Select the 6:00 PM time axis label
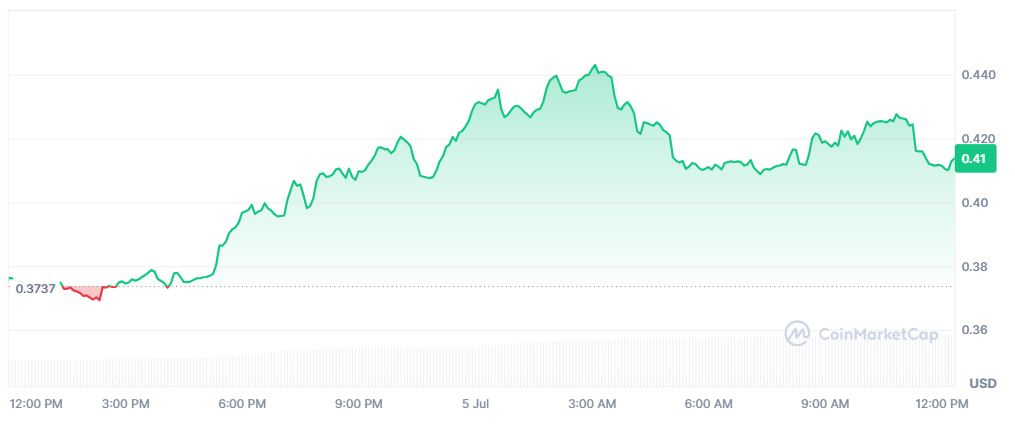The image size is (1015, 437). click(x=243, y=404)
